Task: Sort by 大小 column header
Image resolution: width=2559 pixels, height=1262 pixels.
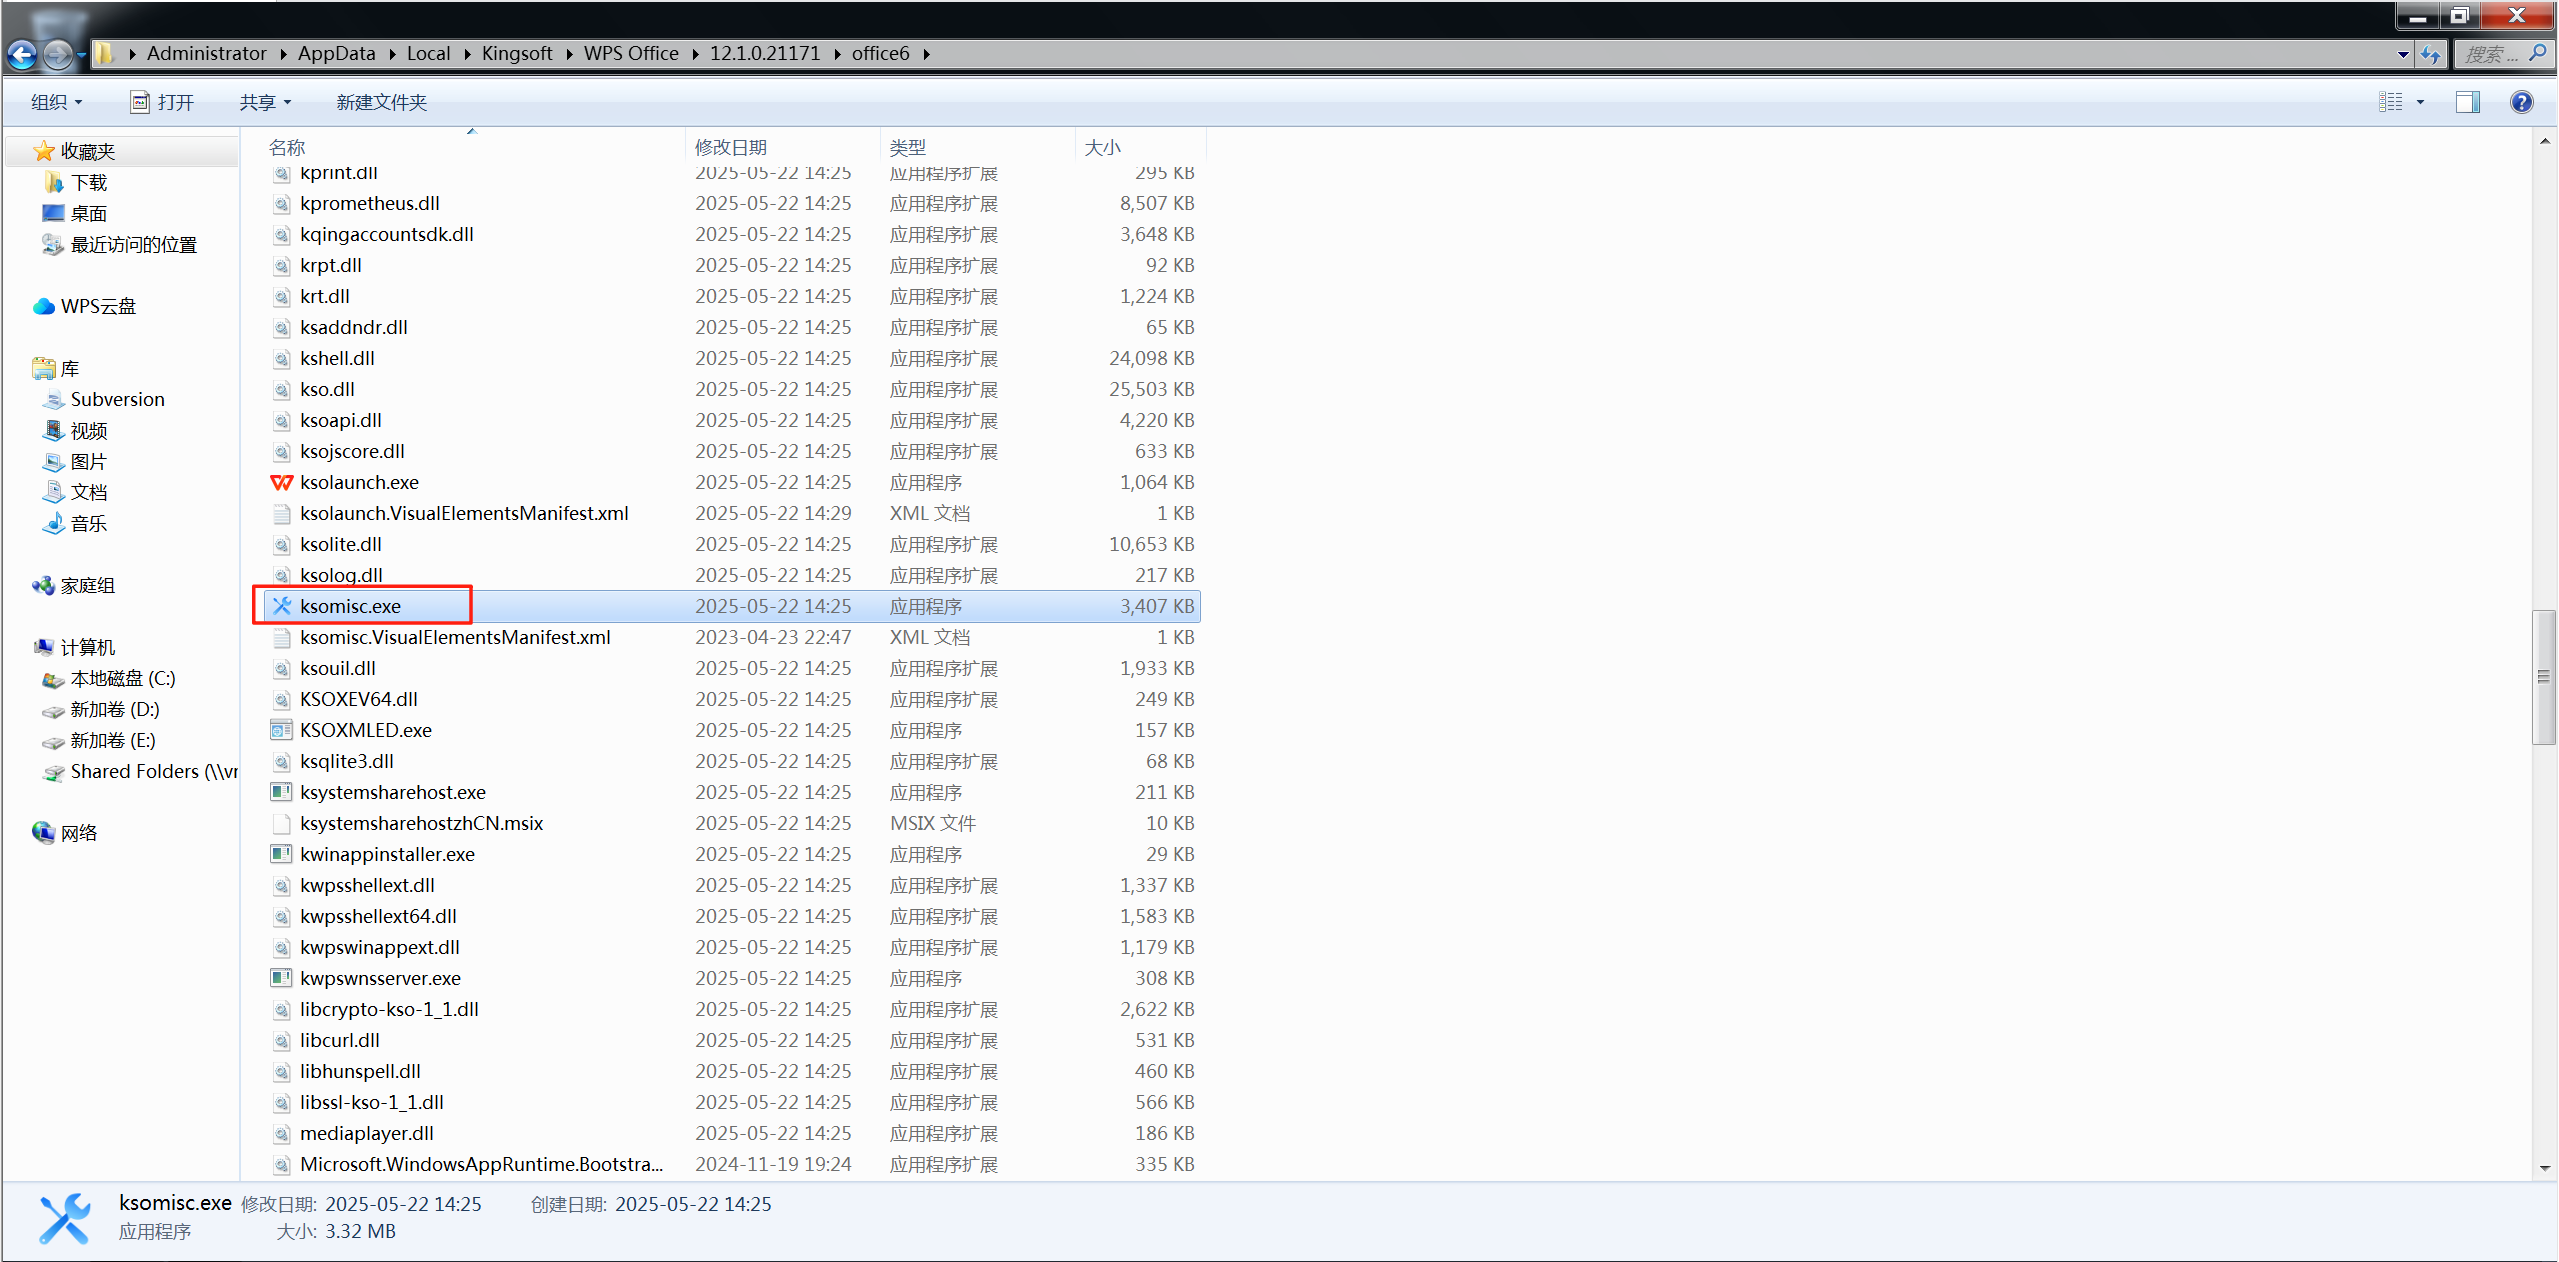Action: click(1102, 147)
